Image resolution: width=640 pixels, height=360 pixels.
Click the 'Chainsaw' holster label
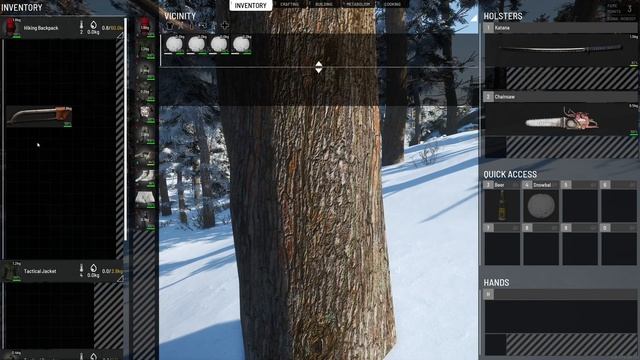point(504,97)
